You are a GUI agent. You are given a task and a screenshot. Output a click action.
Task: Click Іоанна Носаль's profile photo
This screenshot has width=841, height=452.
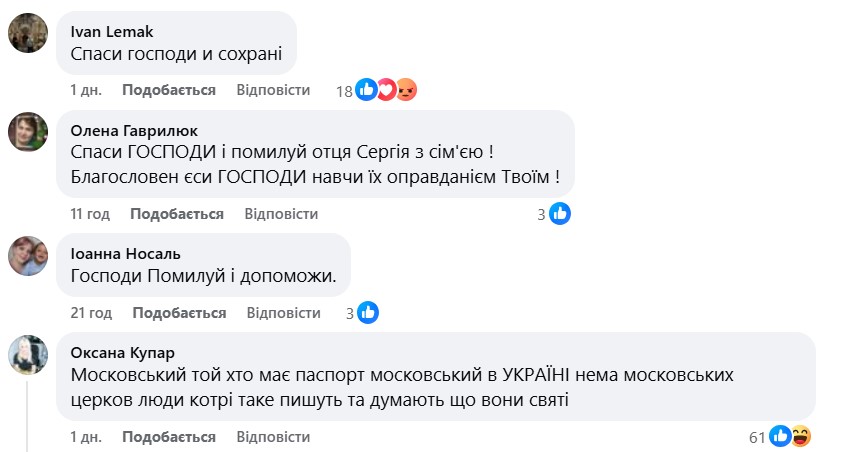pyautogui.click(x=28, y=255)
